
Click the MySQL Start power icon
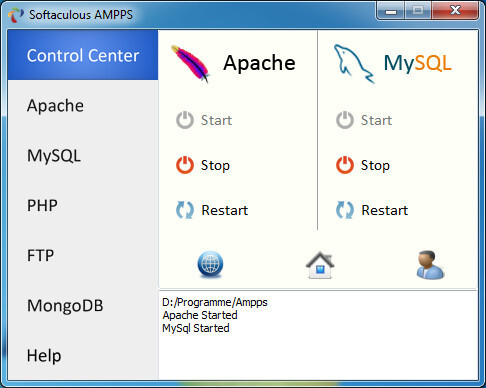tap(345, 120)
